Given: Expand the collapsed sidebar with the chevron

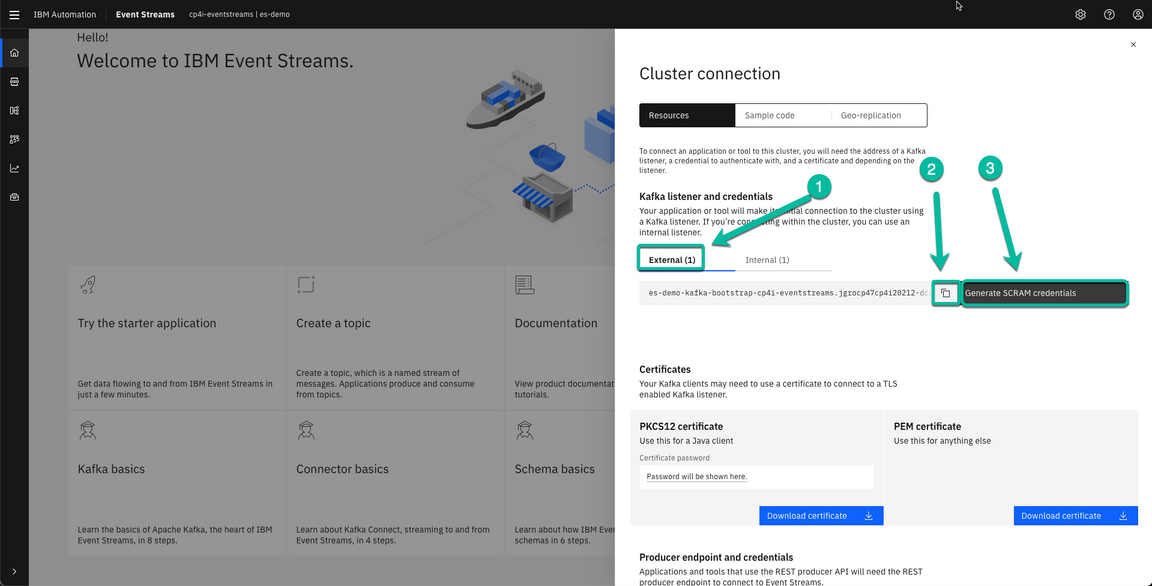Looking at the screenshot, I should tap(14, 573).
